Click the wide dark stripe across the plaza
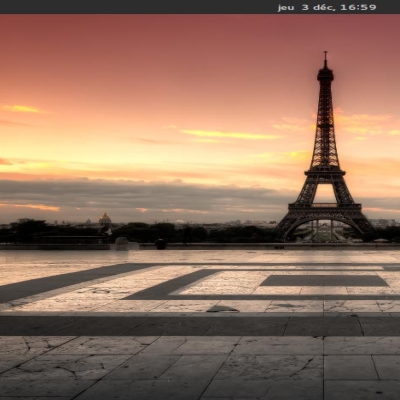 point(200,326)
